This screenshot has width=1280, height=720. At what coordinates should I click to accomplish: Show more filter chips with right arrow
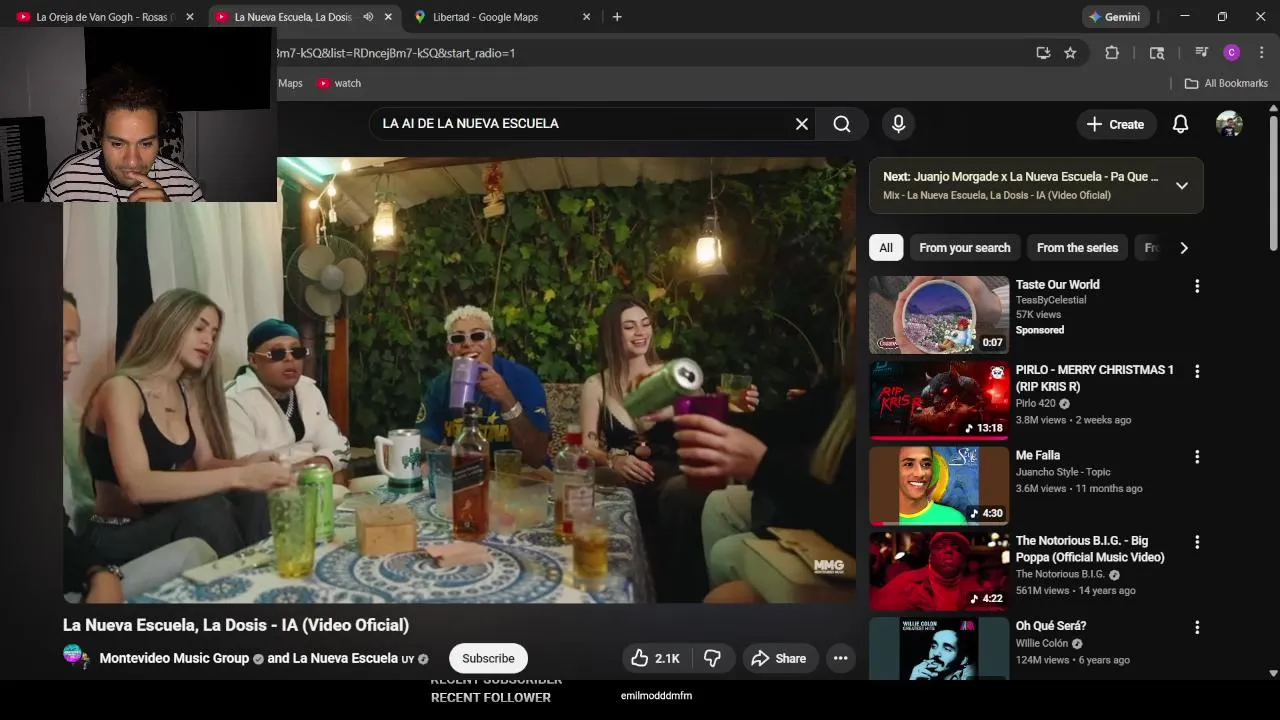point(1184,248)
